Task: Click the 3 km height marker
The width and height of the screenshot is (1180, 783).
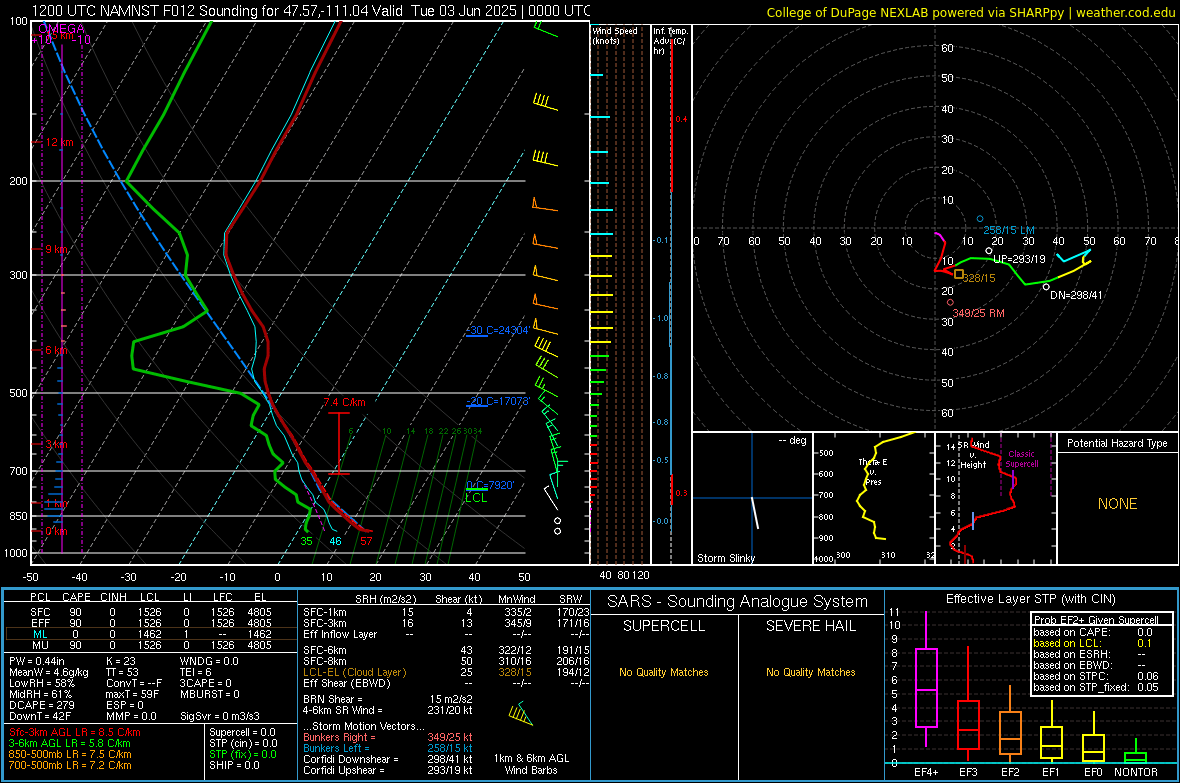Action: (56, 444)
